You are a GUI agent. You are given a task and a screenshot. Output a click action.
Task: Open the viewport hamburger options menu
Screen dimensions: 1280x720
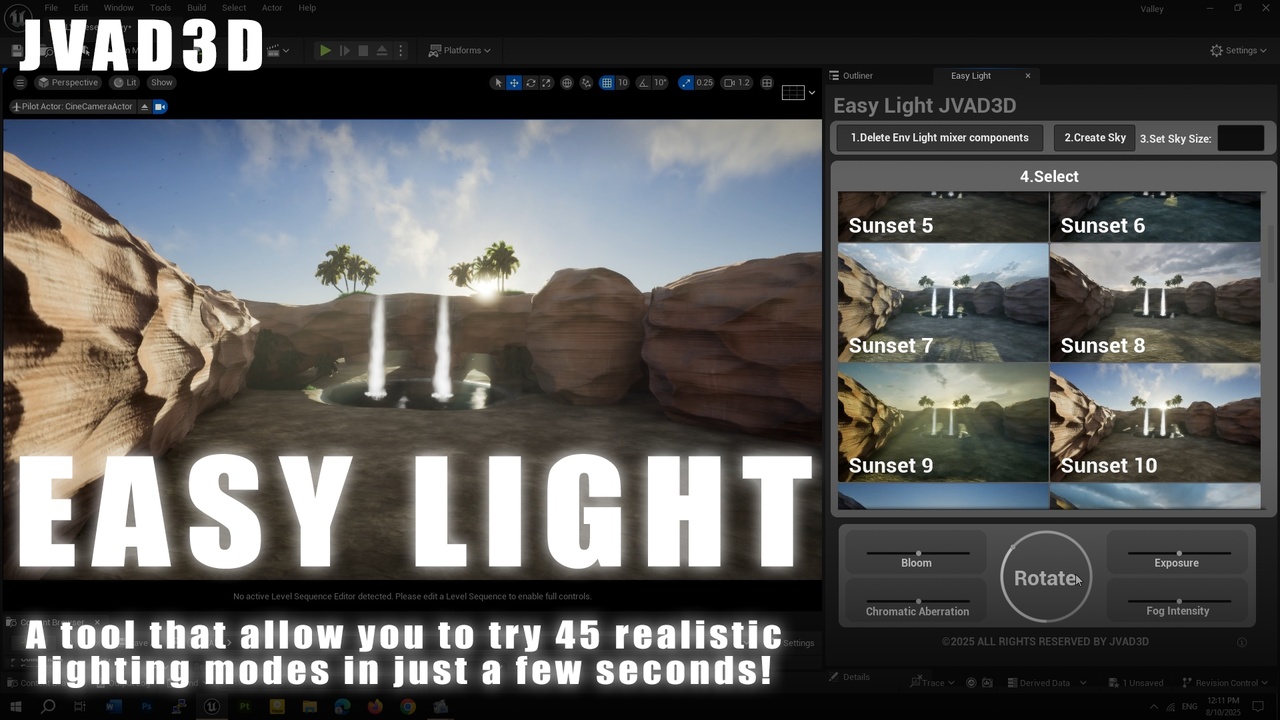click(x=20, y=83)
